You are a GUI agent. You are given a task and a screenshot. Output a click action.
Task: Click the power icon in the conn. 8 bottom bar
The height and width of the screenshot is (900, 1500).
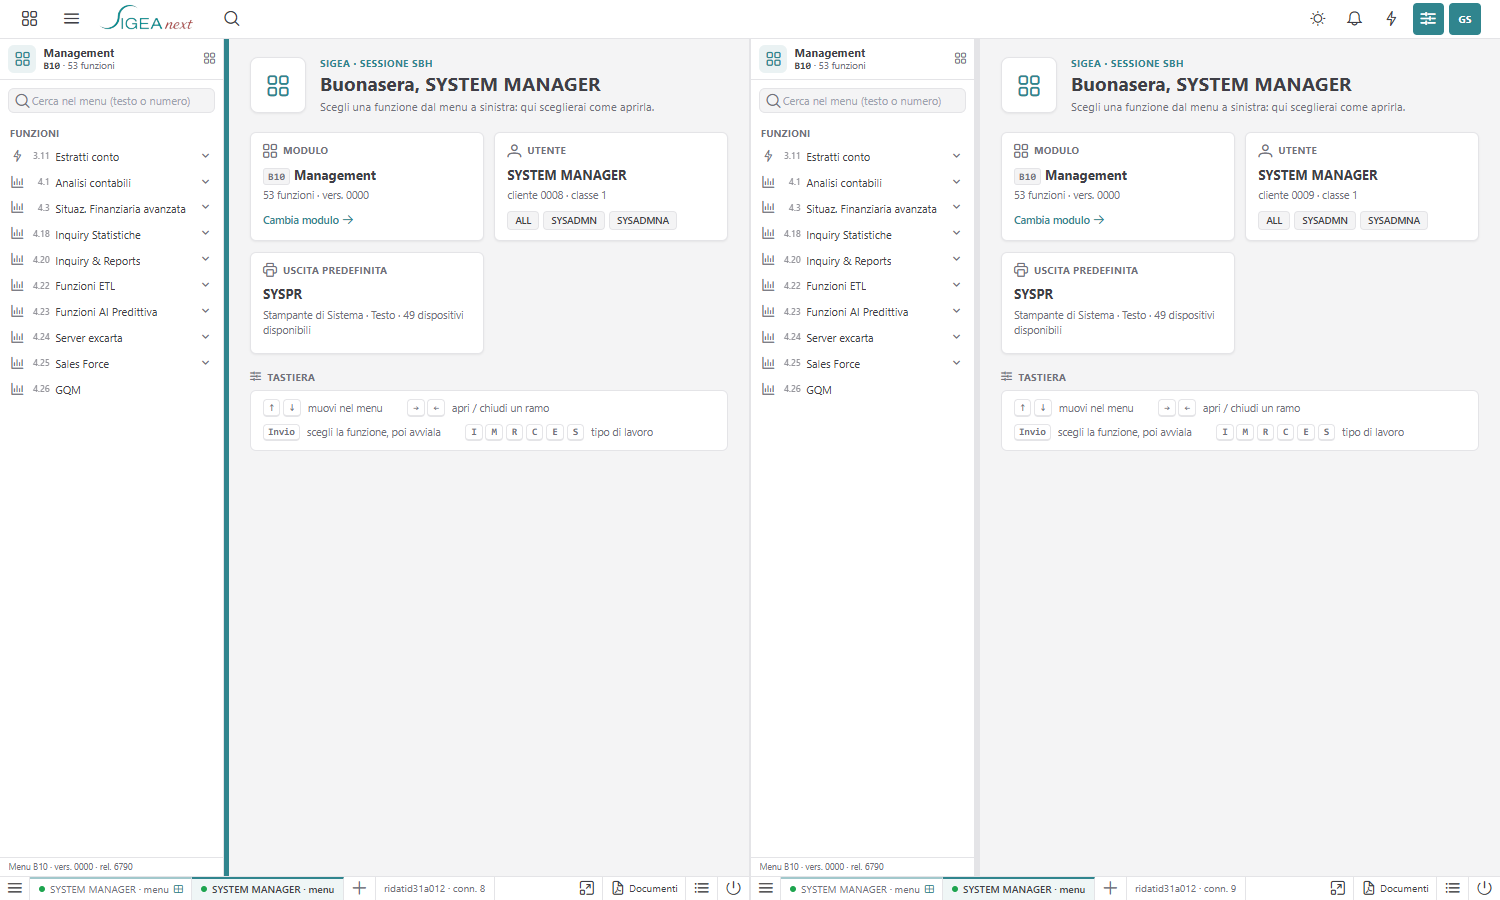733,888
